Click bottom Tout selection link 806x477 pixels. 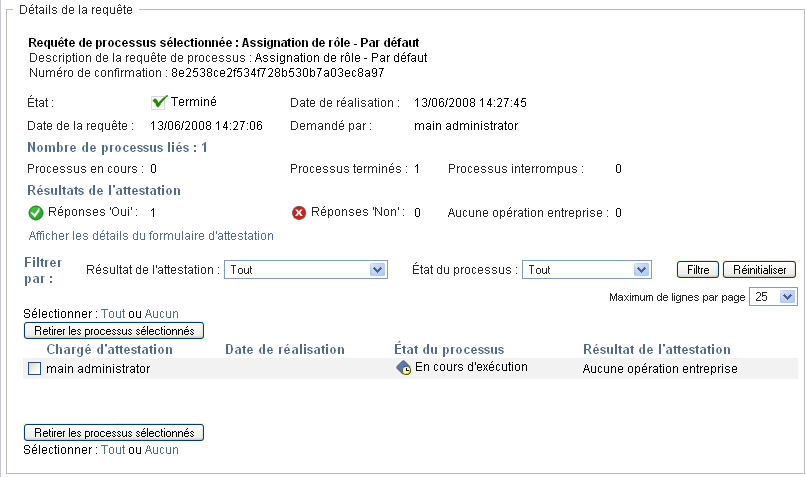coord(113,450)
